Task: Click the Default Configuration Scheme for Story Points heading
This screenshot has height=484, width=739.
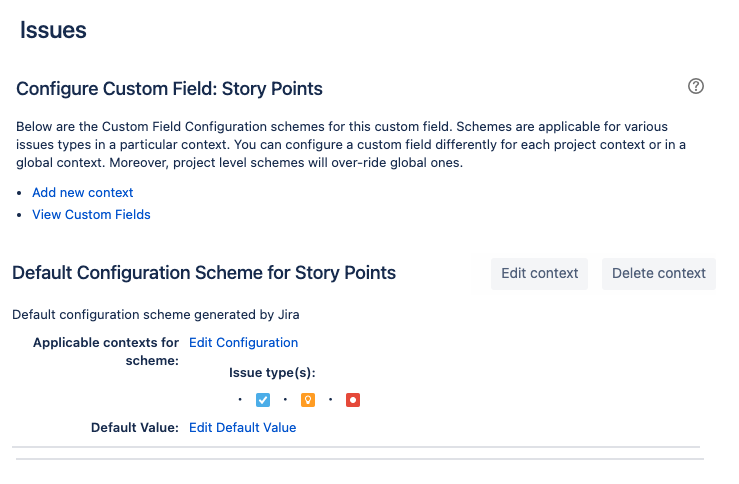Action: pyautogui.click(x=204, y=272)
